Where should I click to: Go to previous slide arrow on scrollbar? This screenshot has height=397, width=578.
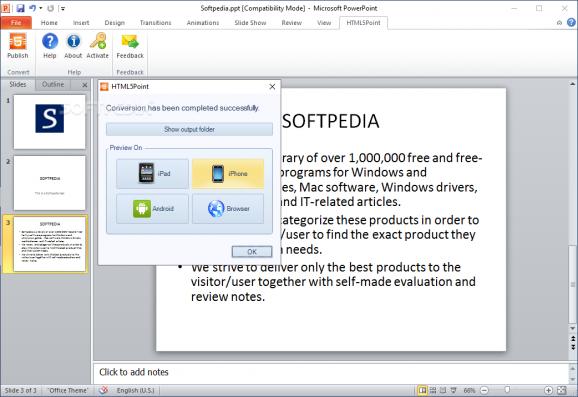tap(573, 338)
